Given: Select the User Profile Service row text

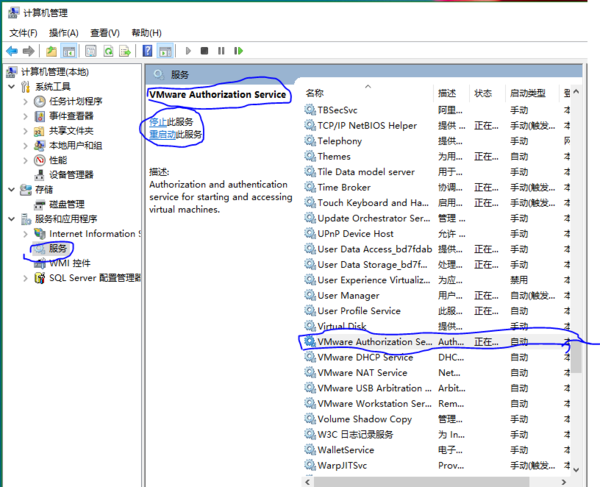Looking at the screenshot, I should pyautogui.click(x=359, y=311).
